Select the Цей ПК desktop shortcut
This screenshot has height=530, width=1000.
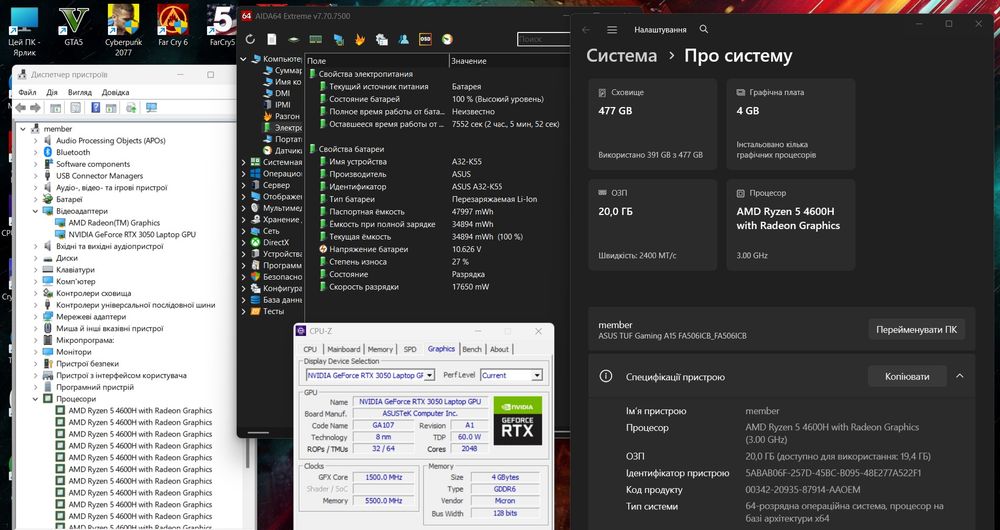pos(24,29)
